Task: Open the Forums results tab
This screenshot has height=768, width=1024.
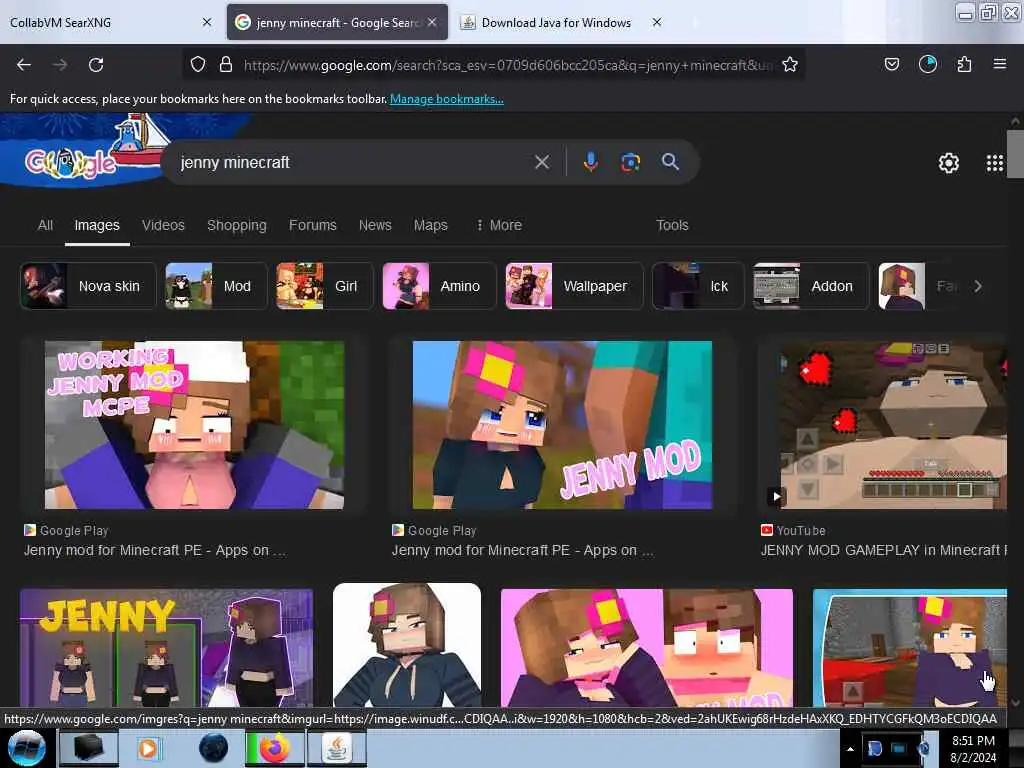Action: coord(313,225)
